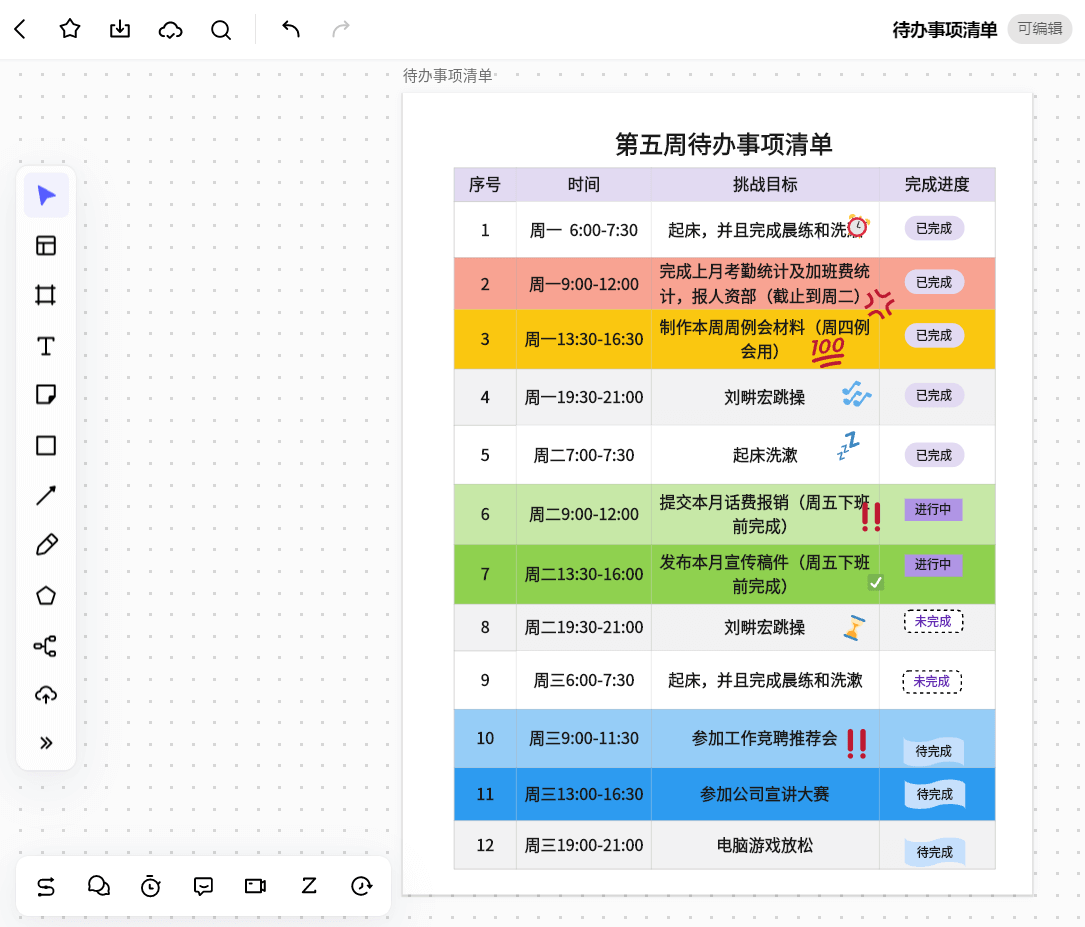This screenshot has width=1085, height=927.
Task: Click the 待完成 flag in row 12
Action: coord(935,852)
